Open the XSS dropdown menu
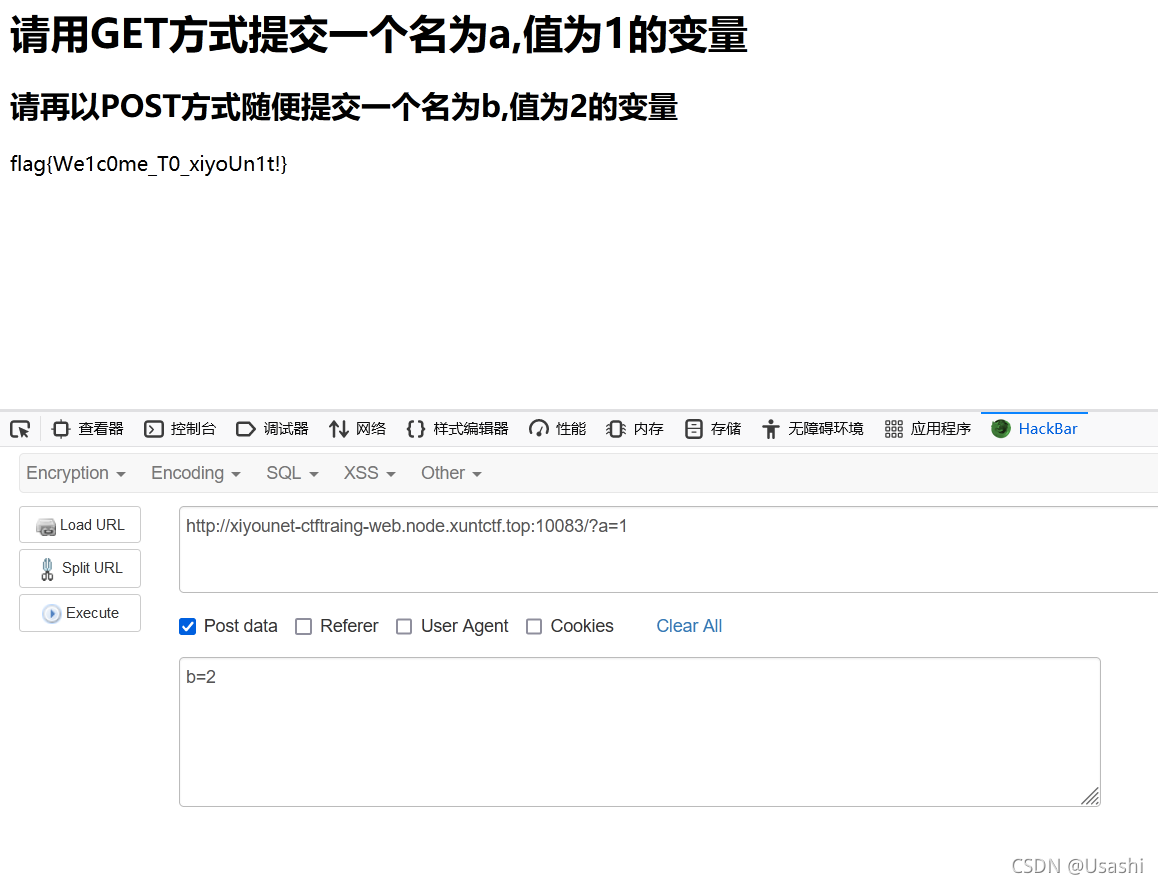This screenshot has height=884, width=1158. click(369, 473)
